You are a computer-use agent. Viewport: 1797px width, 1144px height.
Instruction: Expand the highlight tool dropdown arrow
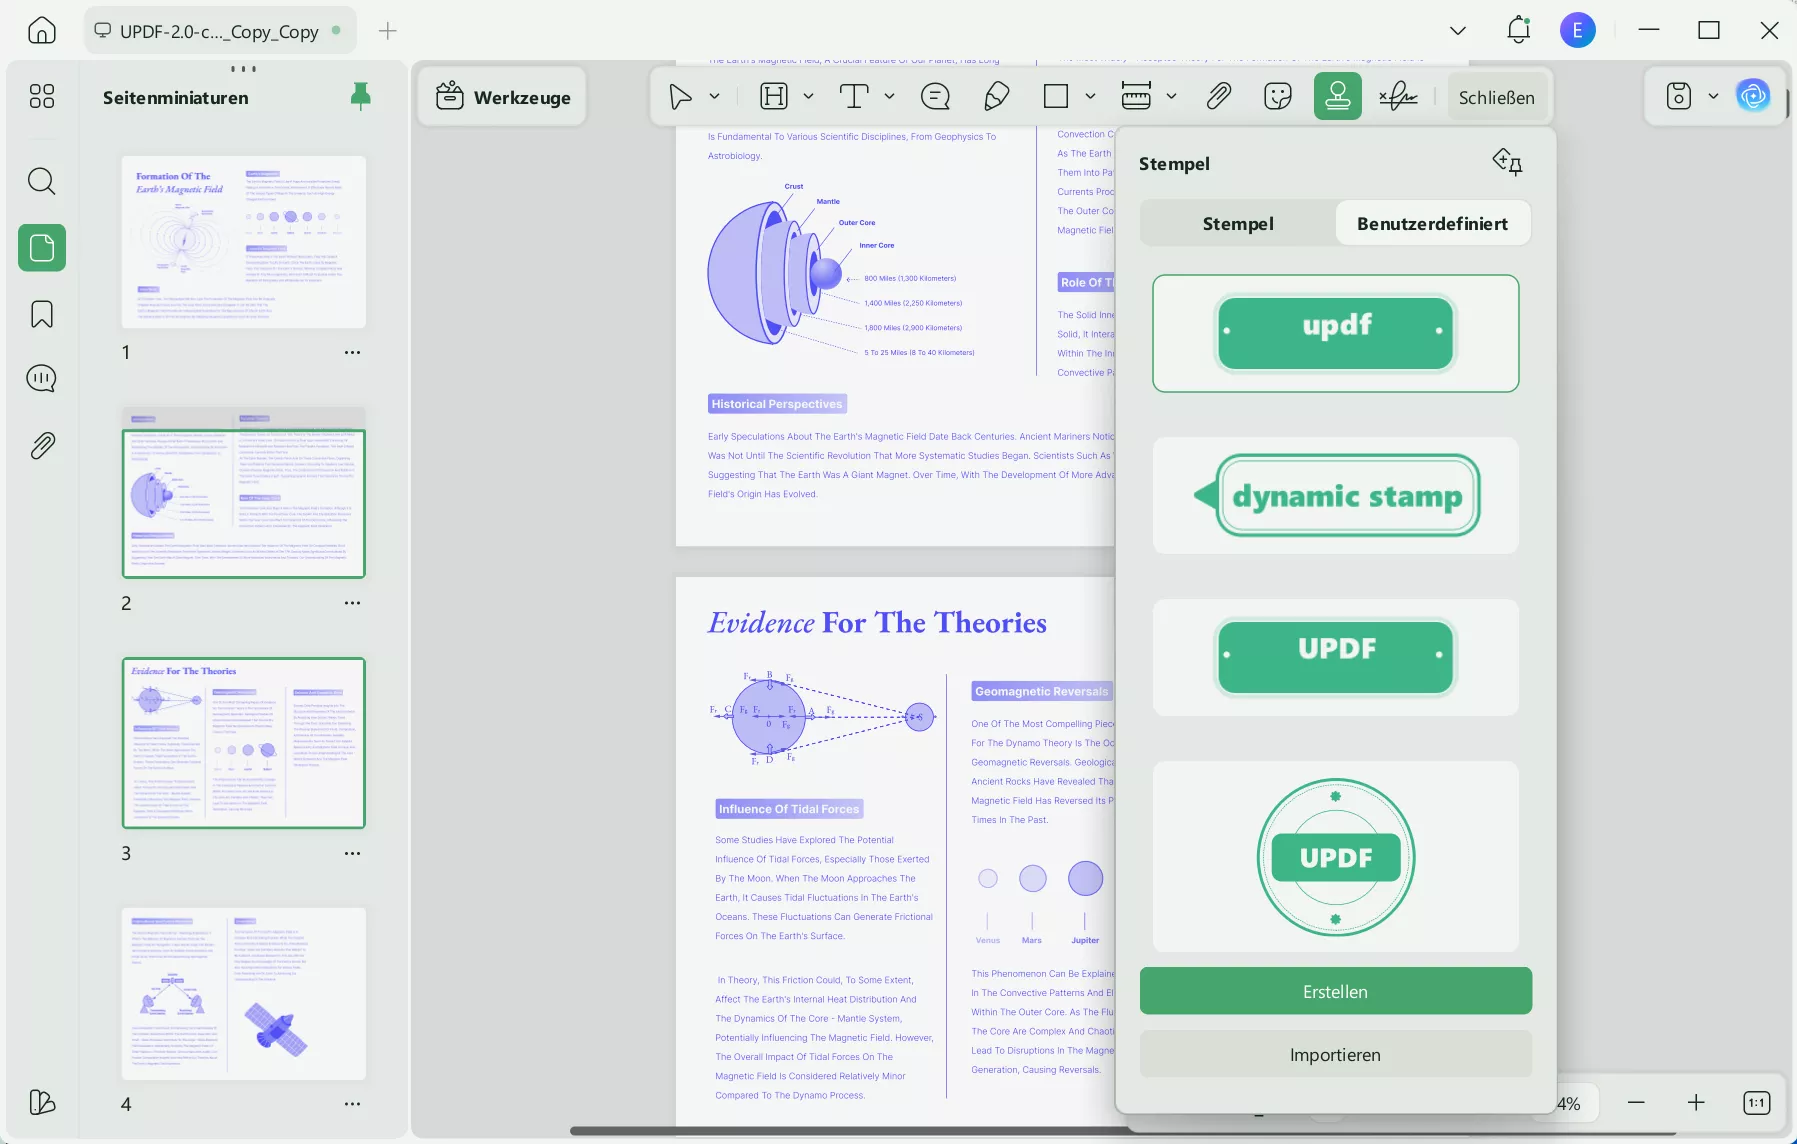click(808, 97)
